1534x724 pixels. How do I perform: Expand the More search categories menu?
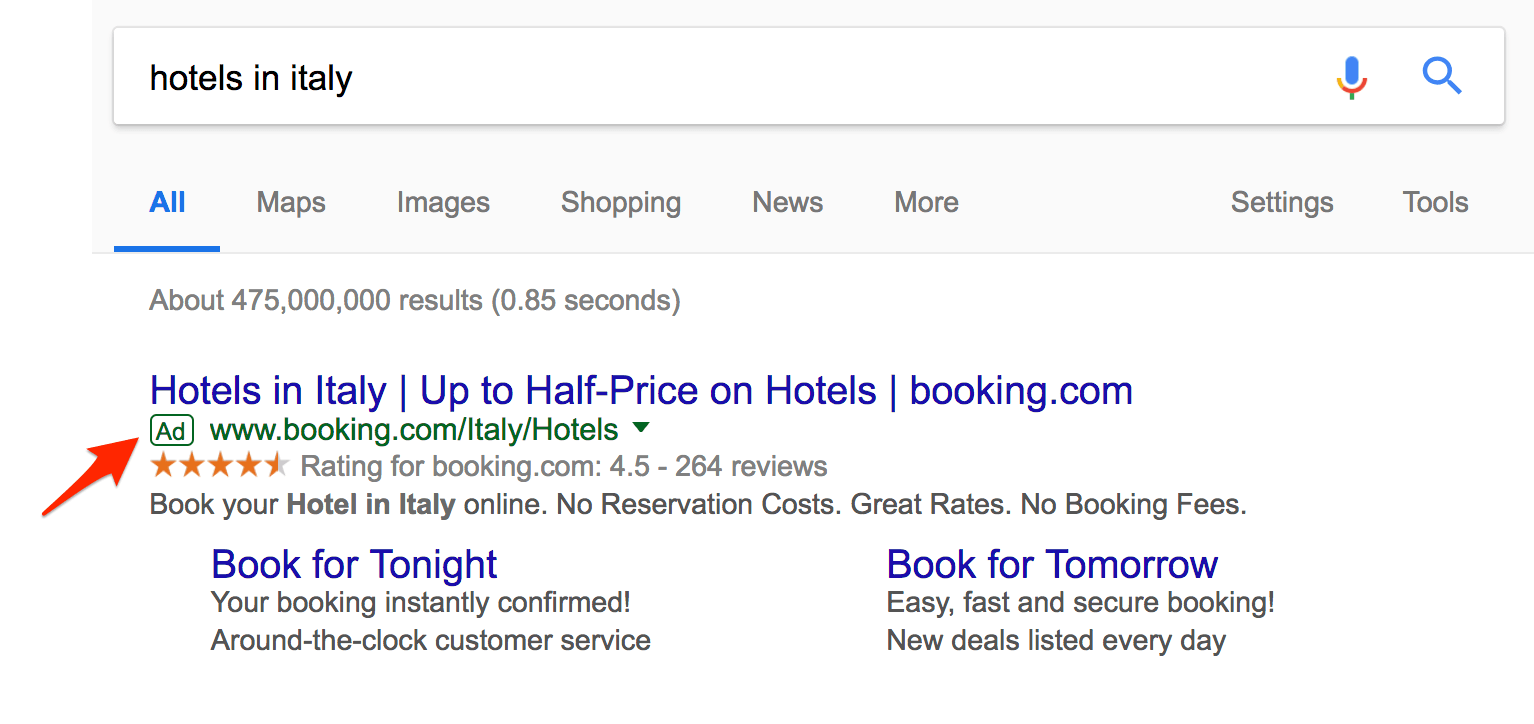926,203
